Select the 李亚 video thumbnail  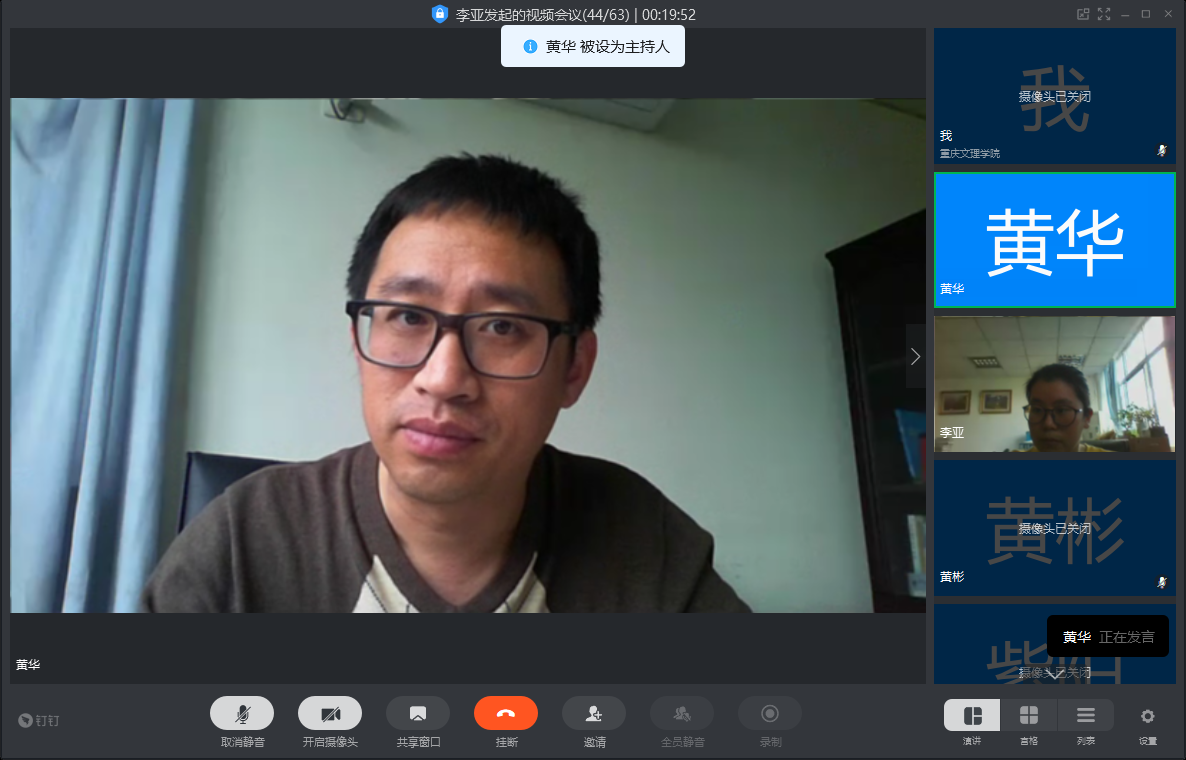click(x=1054, y=384)
